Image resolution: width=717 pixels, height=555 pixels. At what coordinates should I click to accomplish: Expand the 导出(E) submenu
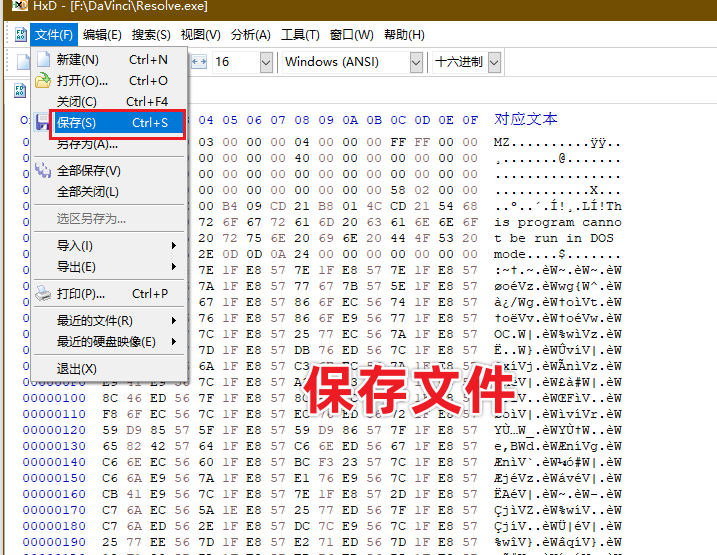coord(110,267)
